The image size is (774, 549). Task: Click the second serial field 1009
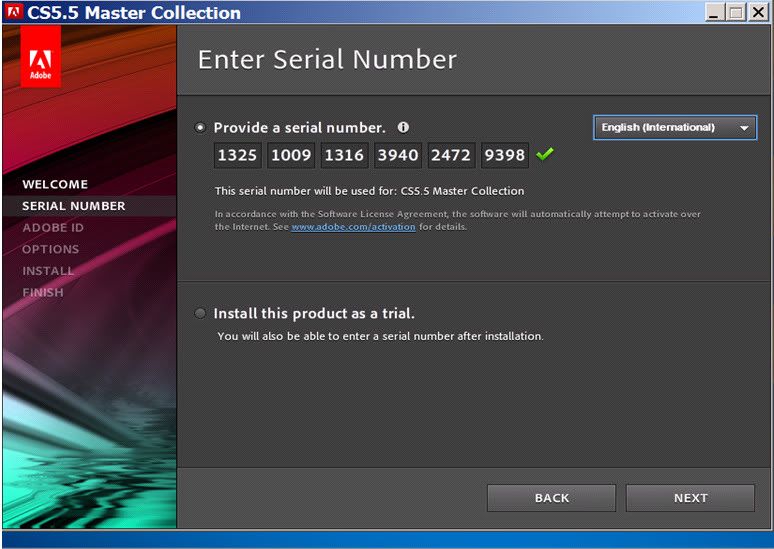(x=291, y=155)
